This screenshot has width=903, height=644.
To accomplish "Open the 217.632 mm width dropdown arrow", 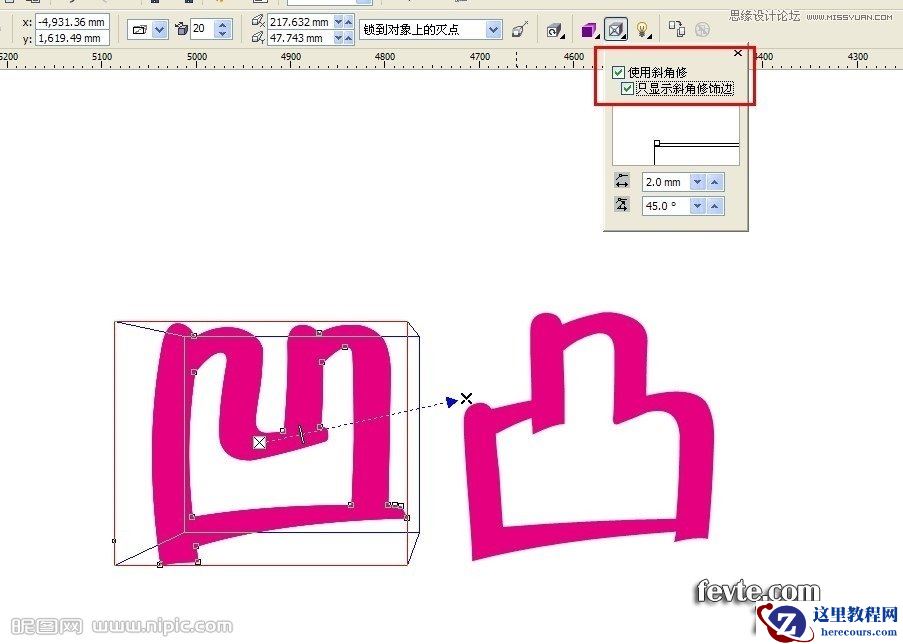I will [337, 22].
